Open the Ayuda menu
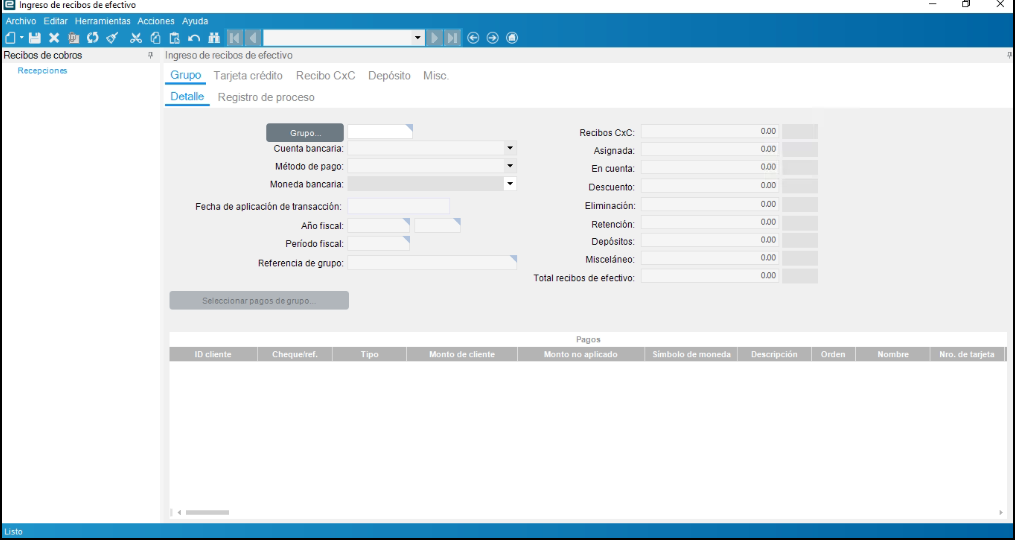This screenshot has width=1015, height=540. tap(195, 21)
